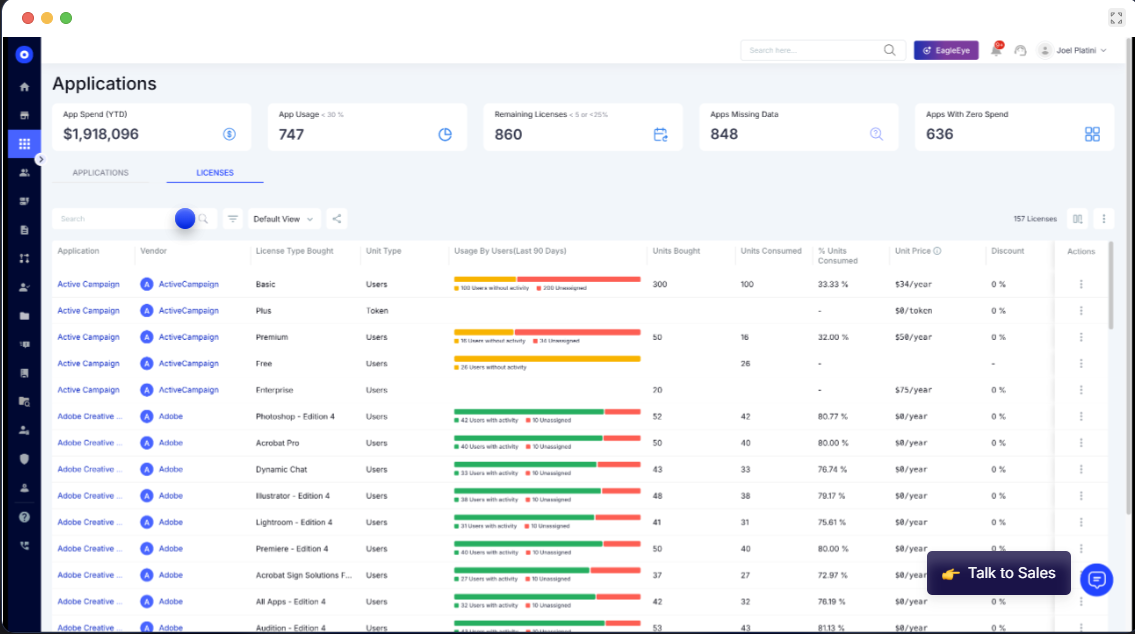This screenshot has height=634, width=1135.
Task: Expand the Default View dropdown
Action: click(283, 219)
